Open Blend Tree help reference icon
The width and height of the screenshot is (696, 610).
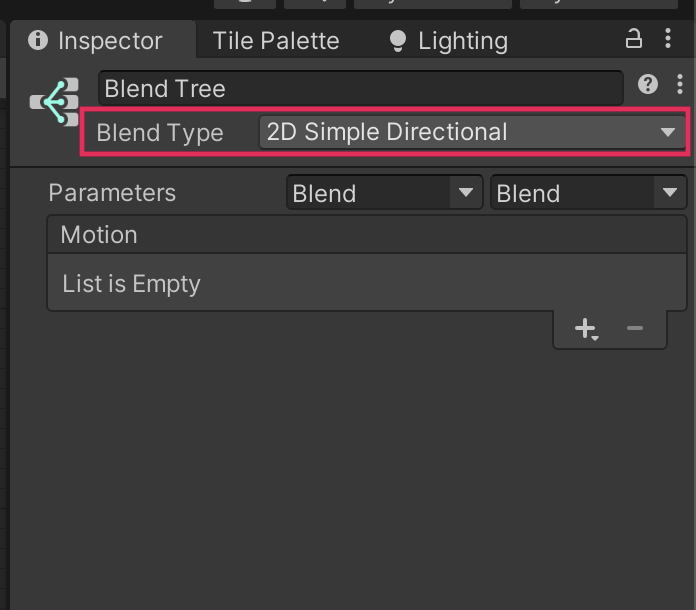click(x=649, y=85)
